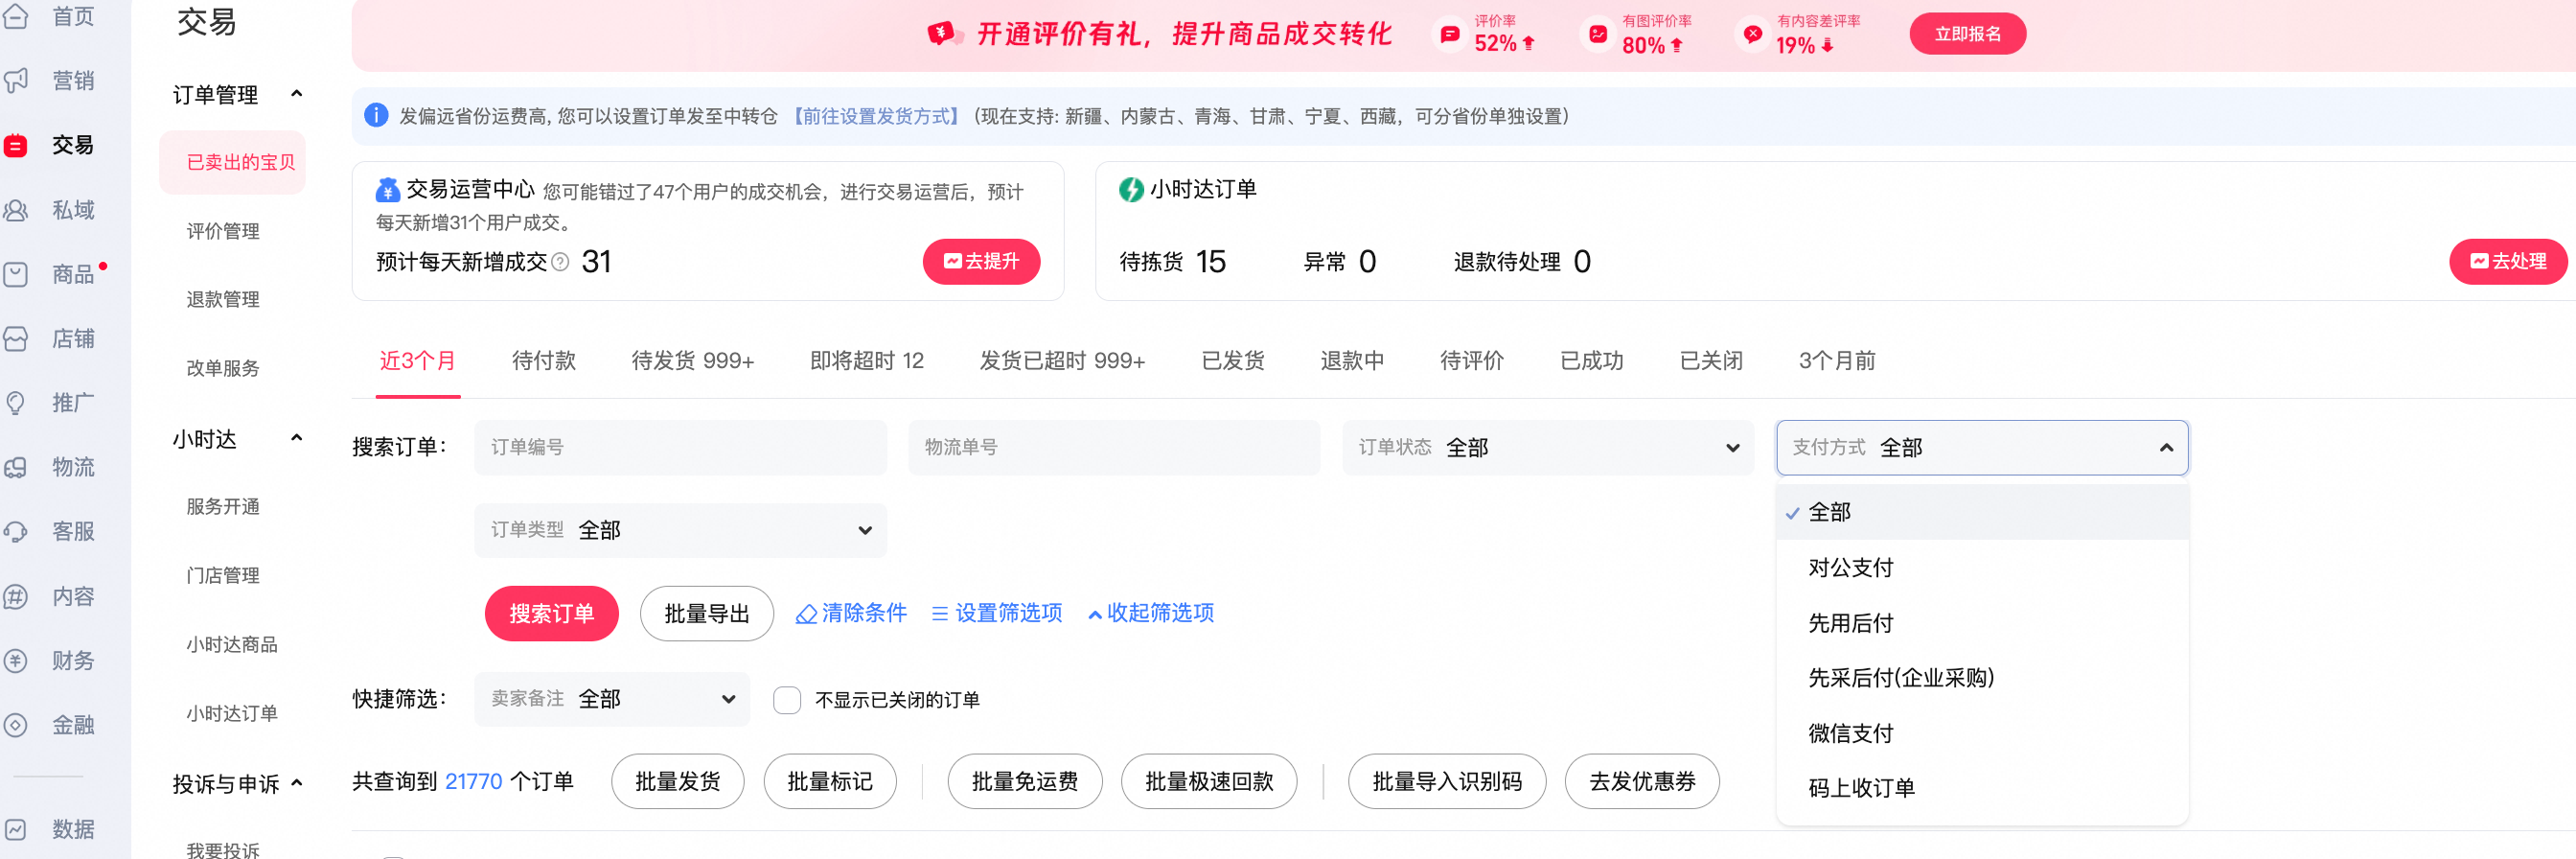This screenshot has width=2576, height=859.
Task: Click eraser icon of 清除条件
Action: pos(806,614)
